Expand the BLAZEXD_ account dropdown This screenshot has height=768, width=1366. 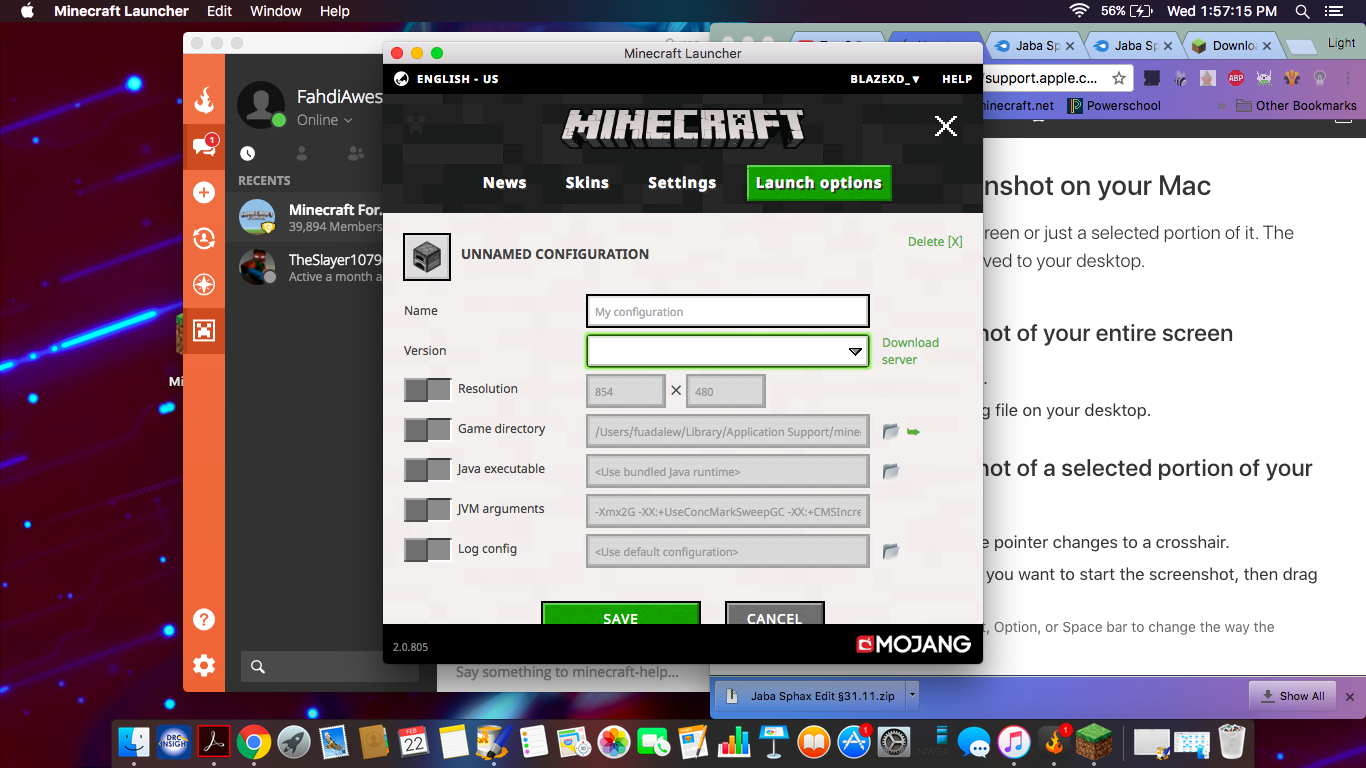[885, 79]
